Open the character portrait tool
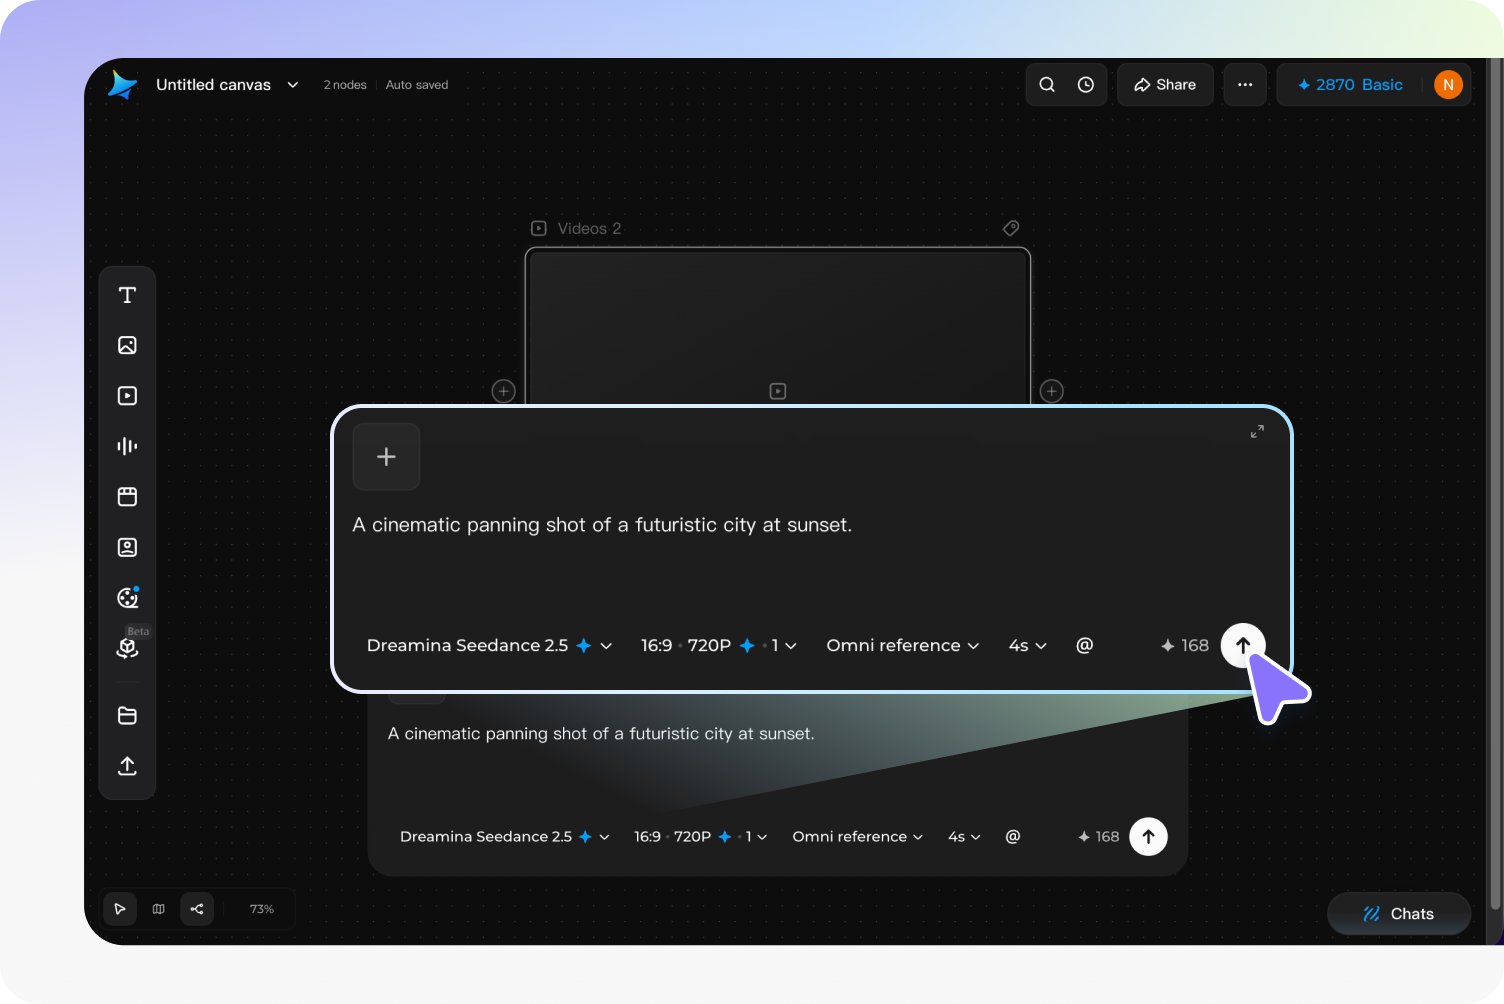 [127, 547]
